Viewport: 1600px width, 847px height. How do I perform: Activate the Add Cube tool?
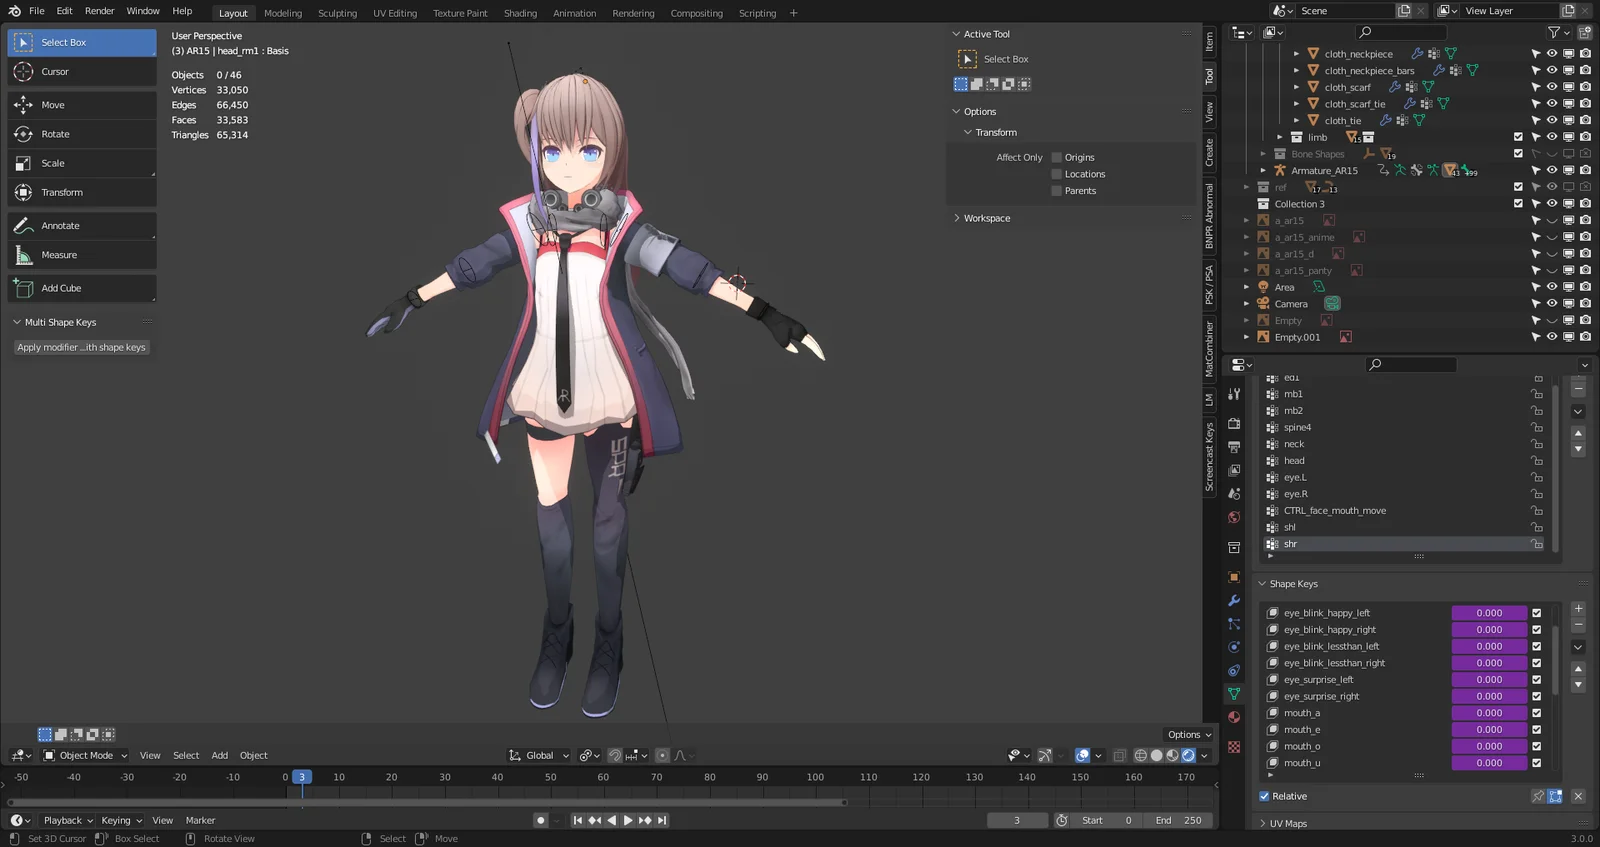(x=82, y=288)
